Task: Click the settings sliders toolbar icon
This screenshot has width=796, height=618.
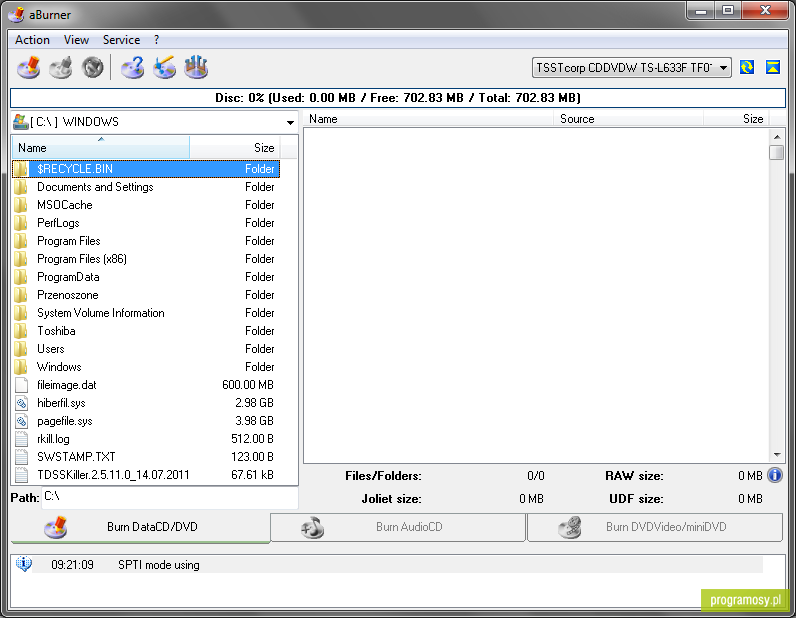Action: click(x=196, y=68)
